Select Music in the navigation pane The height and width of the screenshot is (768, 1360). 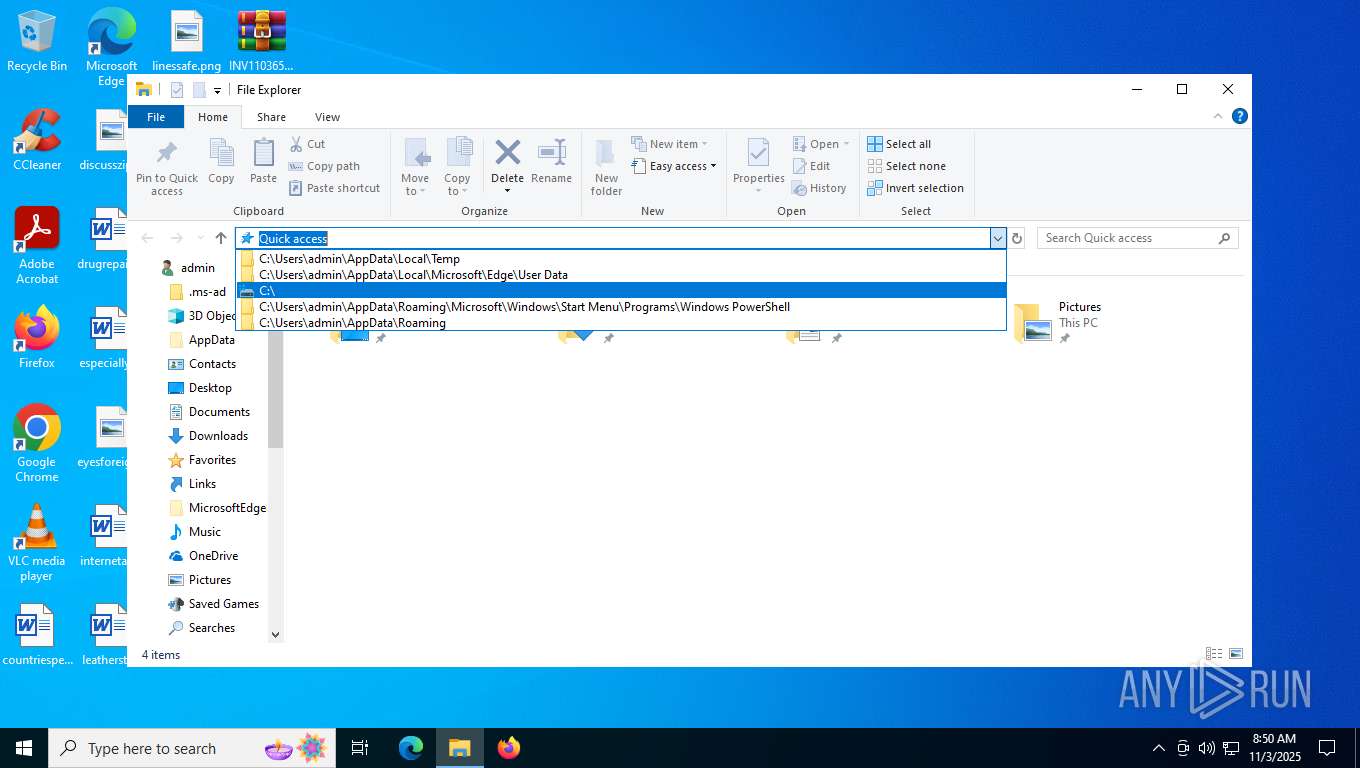tap(204, 532)
